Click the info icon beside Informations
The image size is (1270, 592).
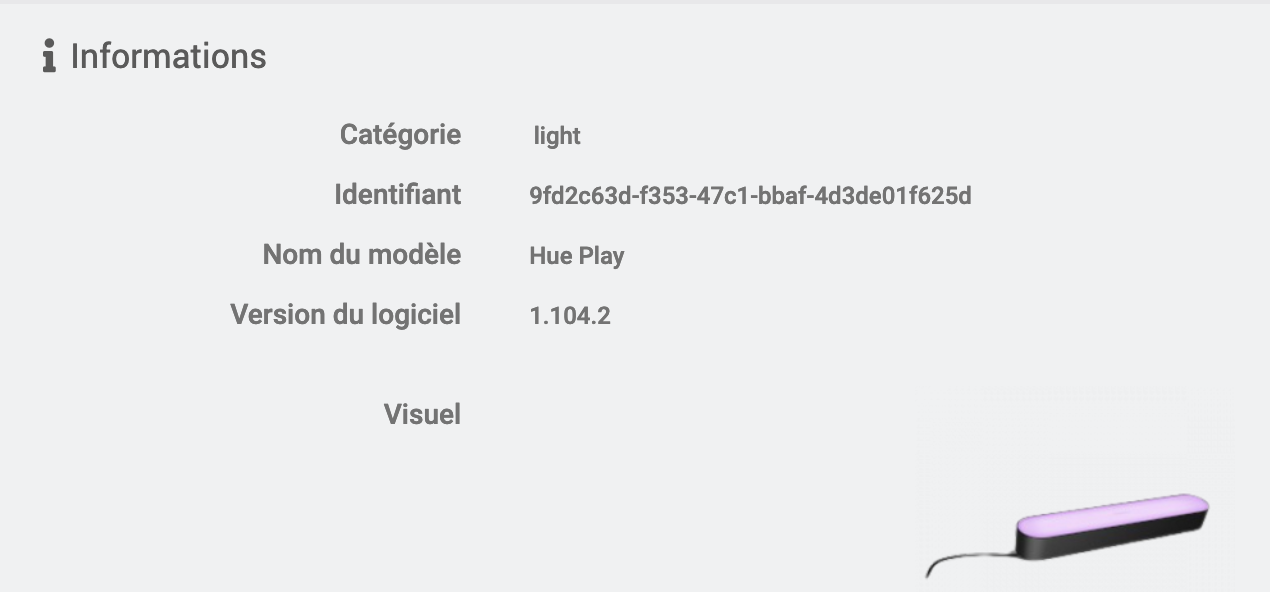[48, 56]
